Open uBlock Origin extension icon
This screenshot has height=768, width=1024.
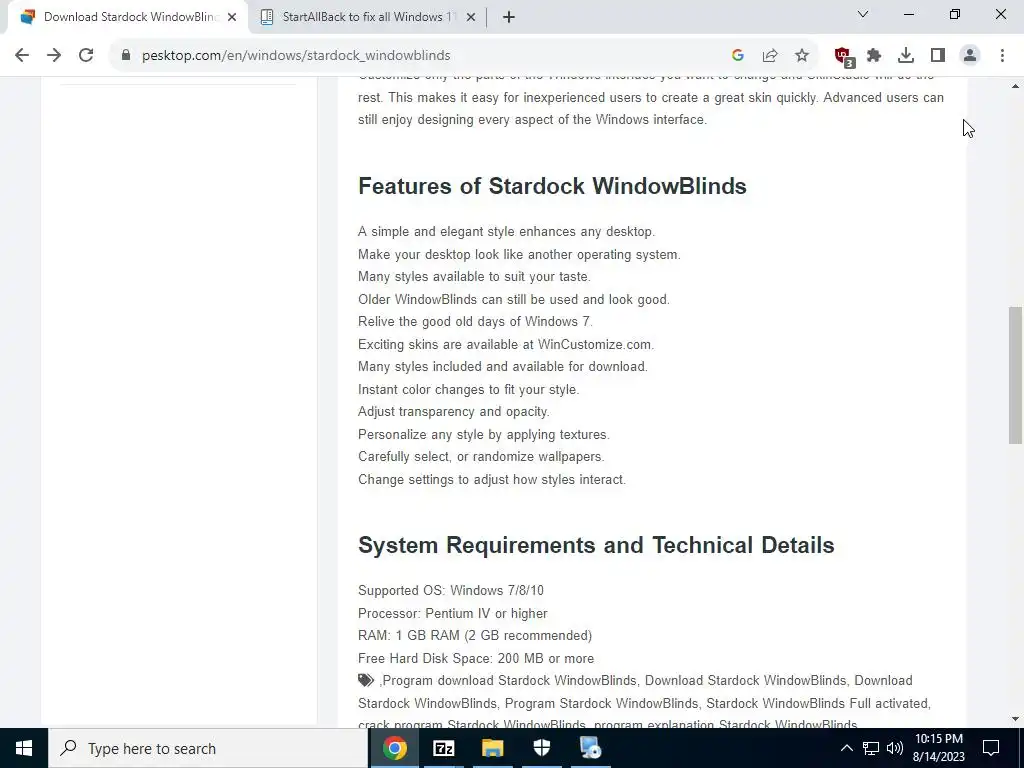tap(844, 57)
